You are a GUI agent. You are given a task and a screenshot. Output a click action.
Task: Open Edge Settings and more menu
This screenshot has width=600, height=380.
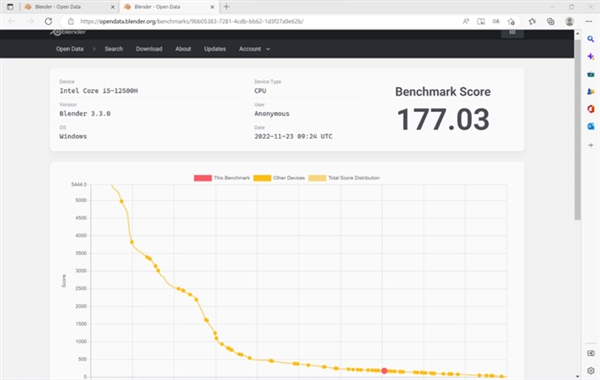coord(589,21)
